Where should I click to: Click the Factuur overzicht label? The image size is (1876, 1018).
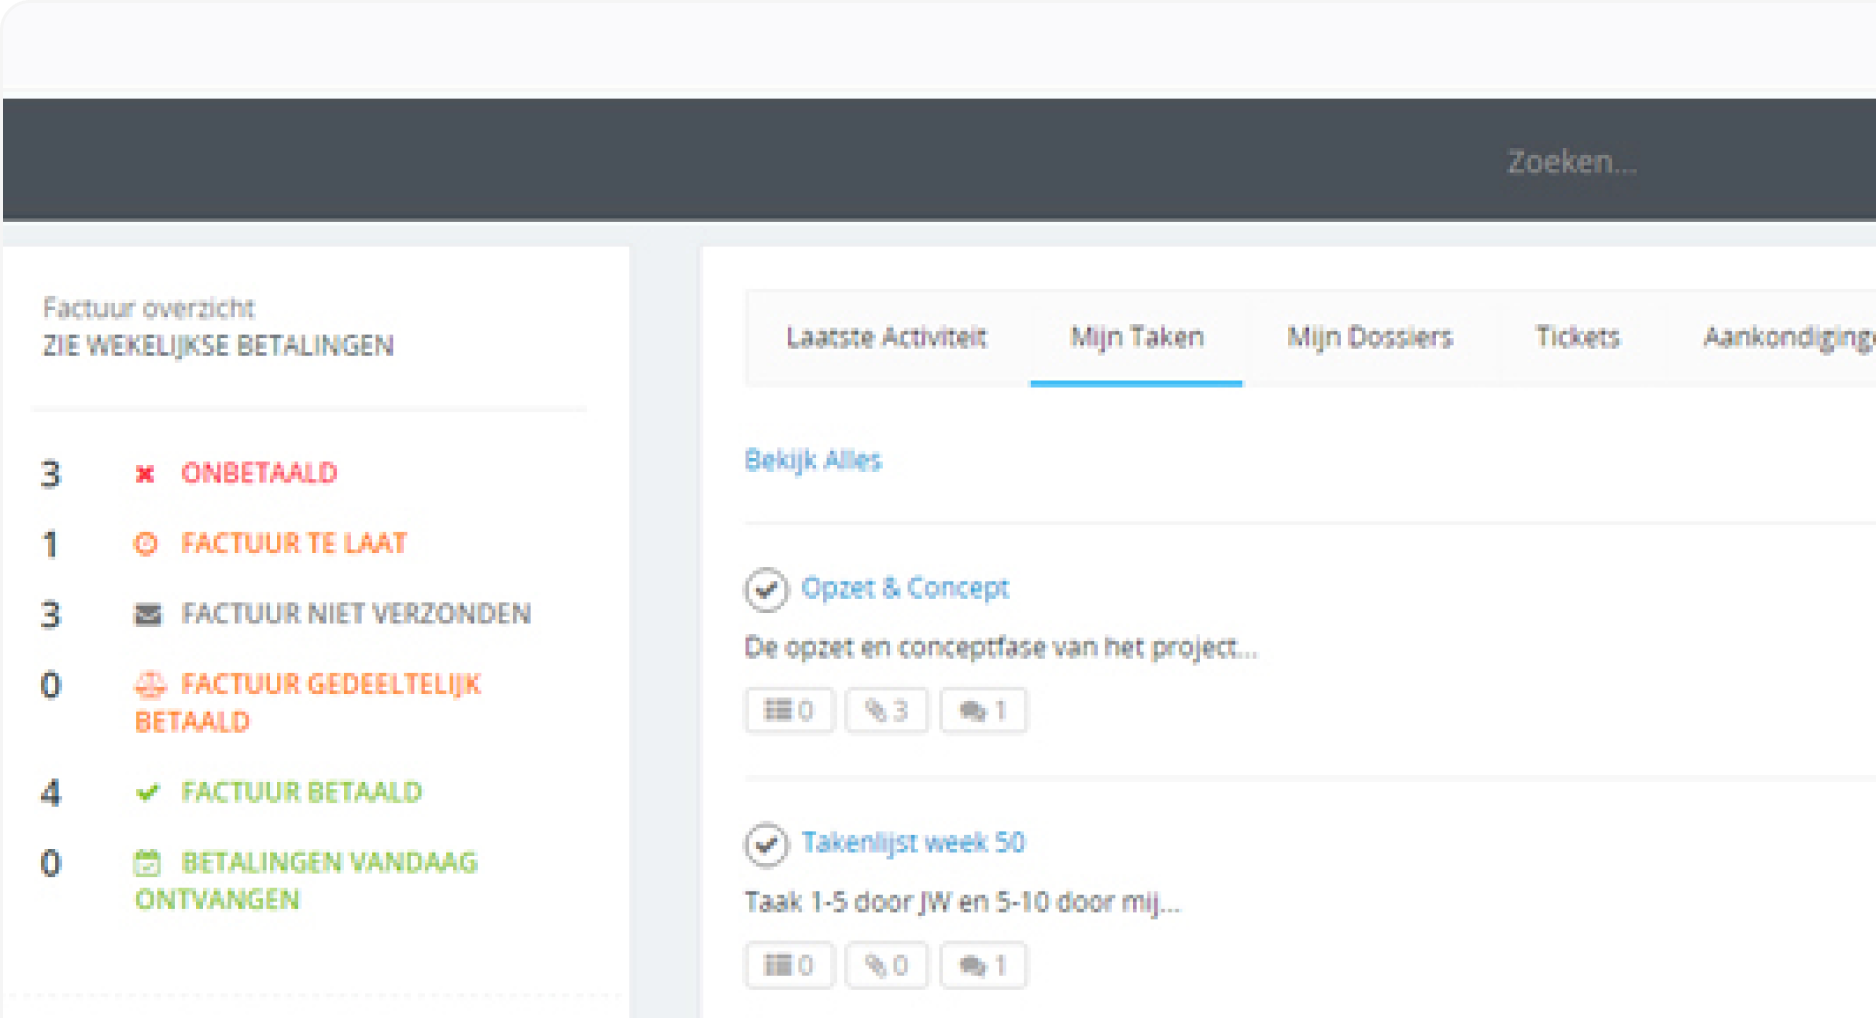[148, 308]
